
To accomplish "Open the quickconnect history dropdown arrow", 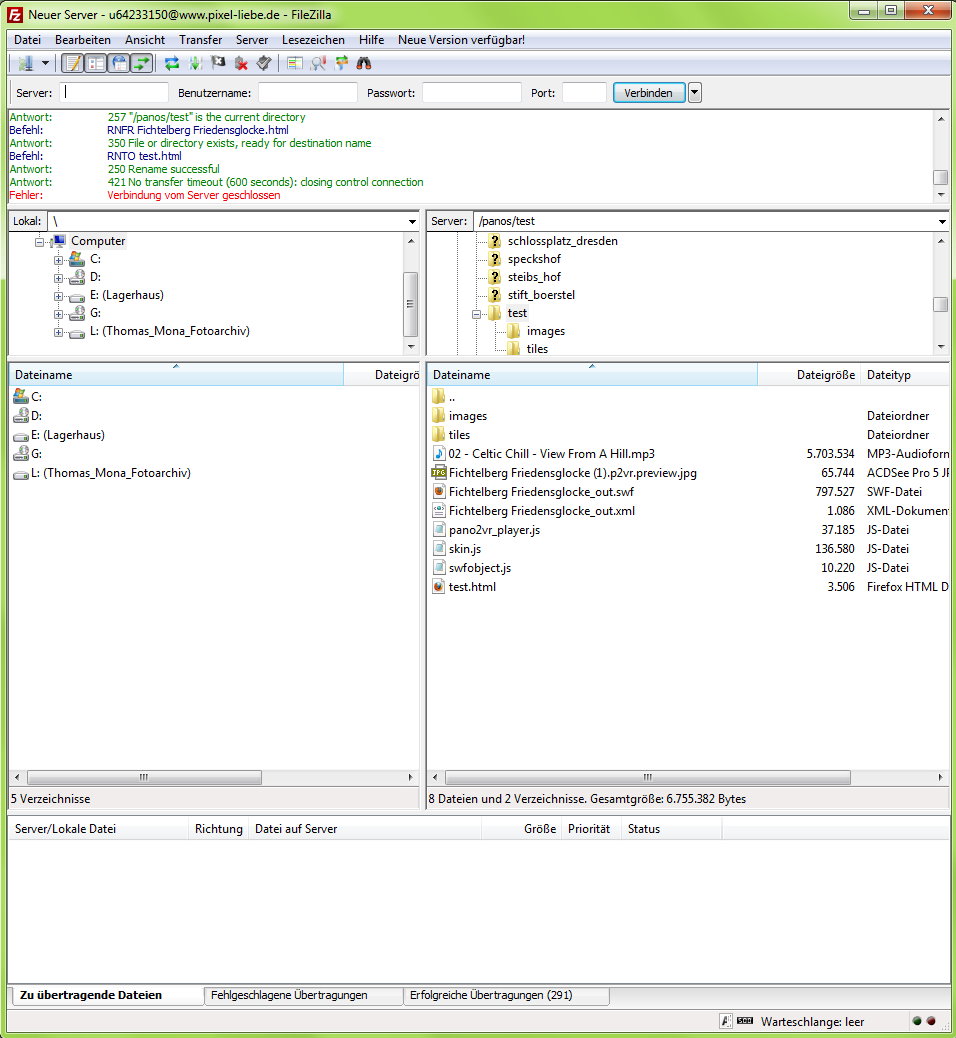I will (x=695, y=93).
